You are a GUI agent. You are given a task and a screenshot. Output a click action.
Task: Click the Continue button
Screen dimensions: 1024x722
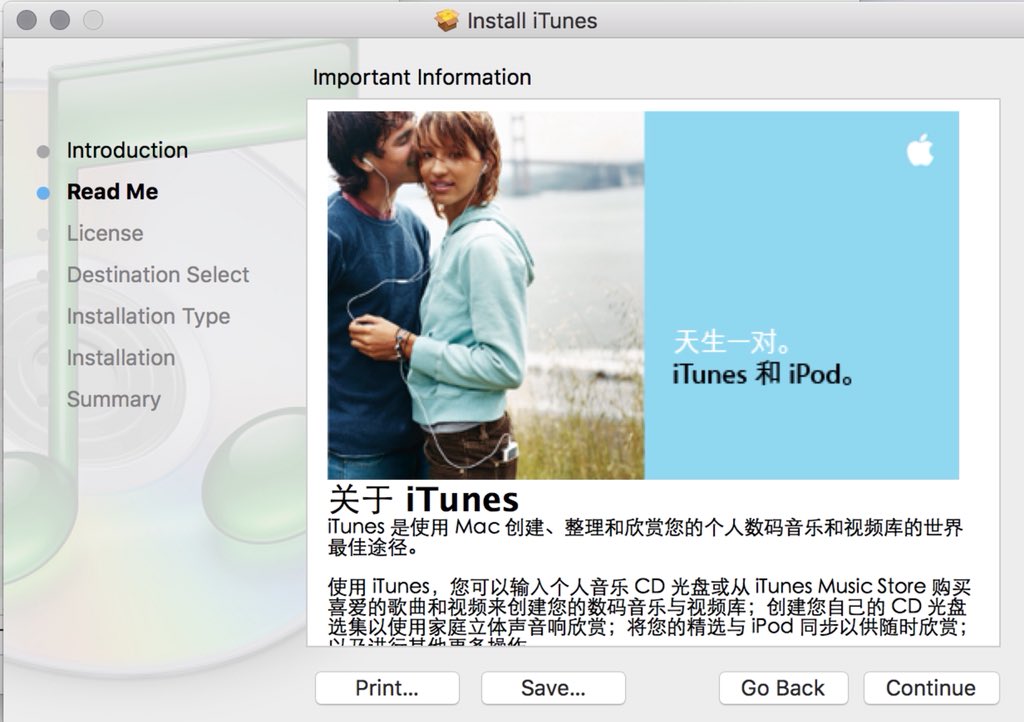click(931, 688)
